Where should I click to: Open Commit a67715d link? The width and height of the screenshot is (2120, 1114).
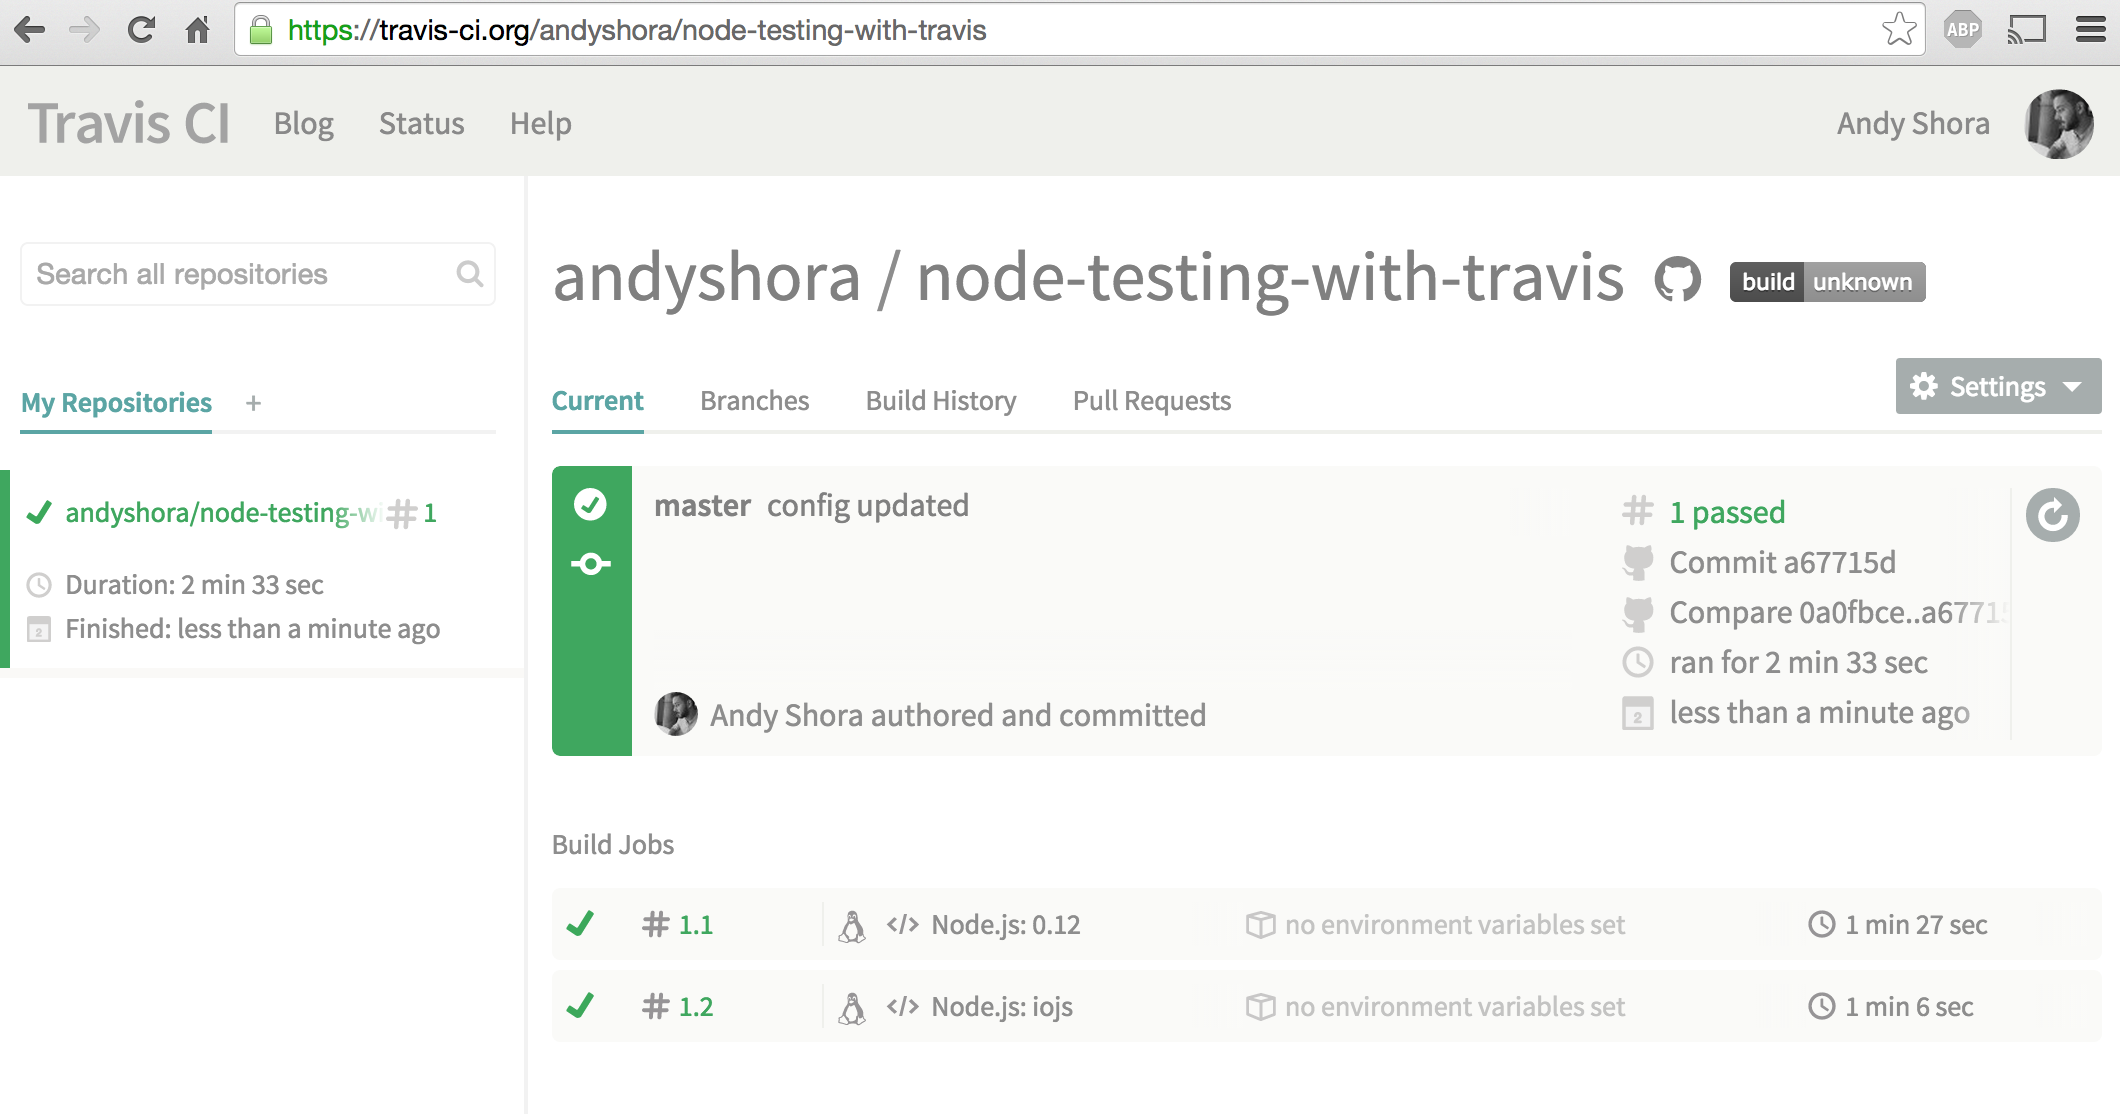1781,563
